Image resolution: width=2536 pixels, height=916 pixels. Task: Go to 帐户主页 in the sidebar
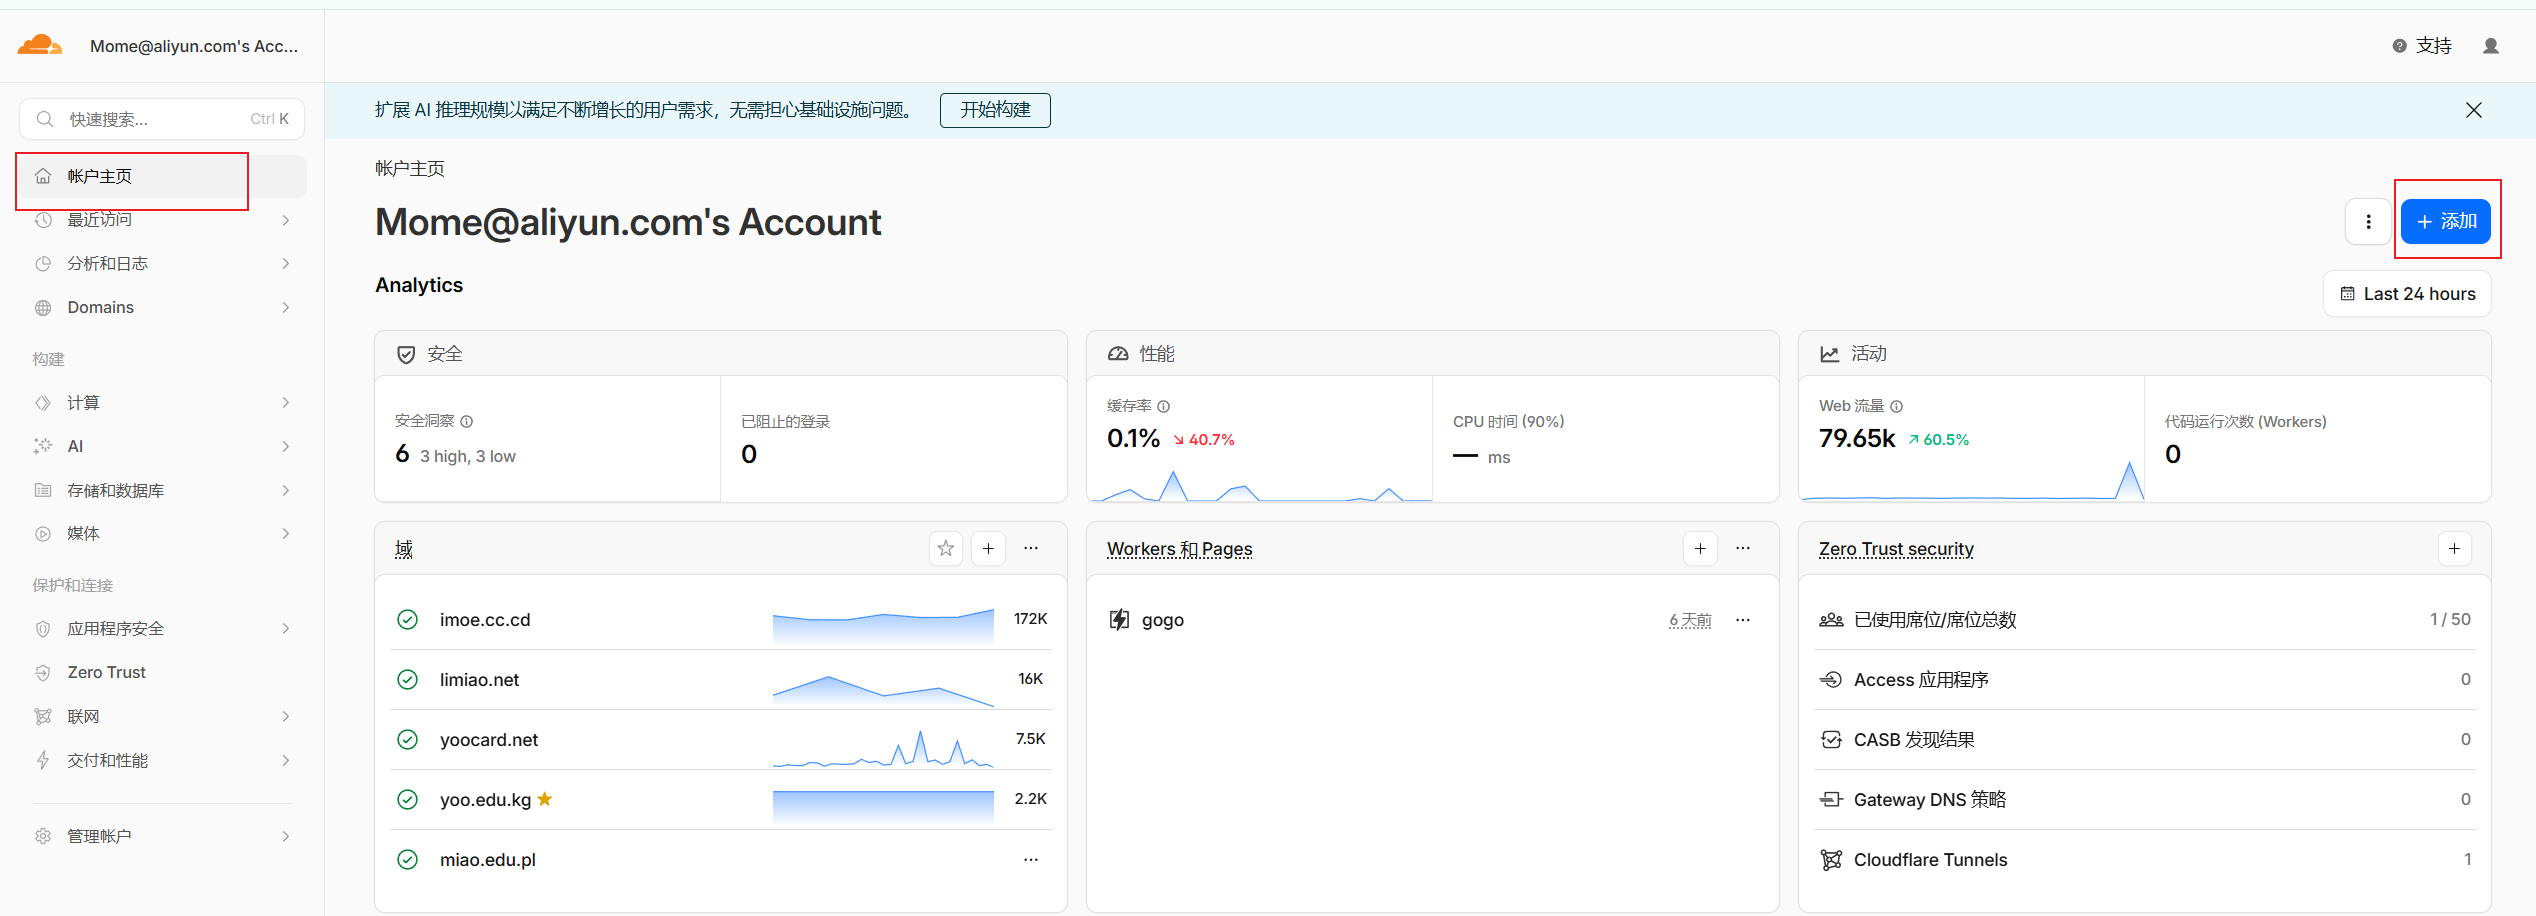tap(100, 177)
